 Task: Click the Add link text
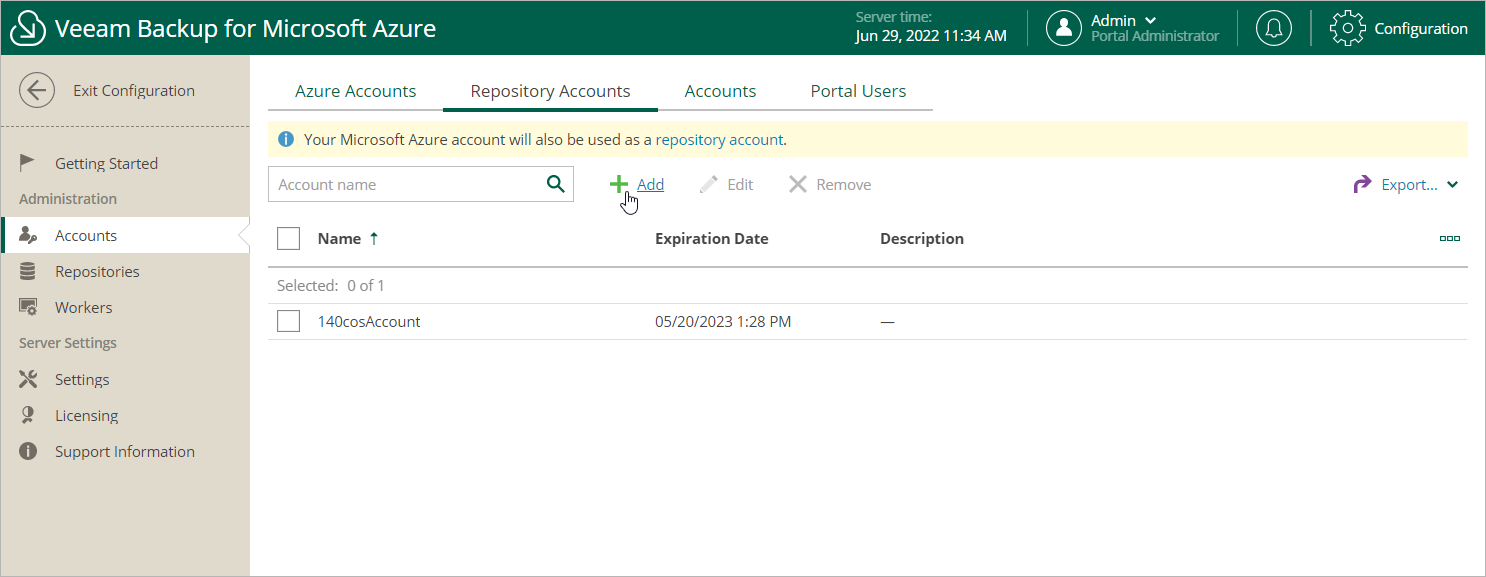650,185
